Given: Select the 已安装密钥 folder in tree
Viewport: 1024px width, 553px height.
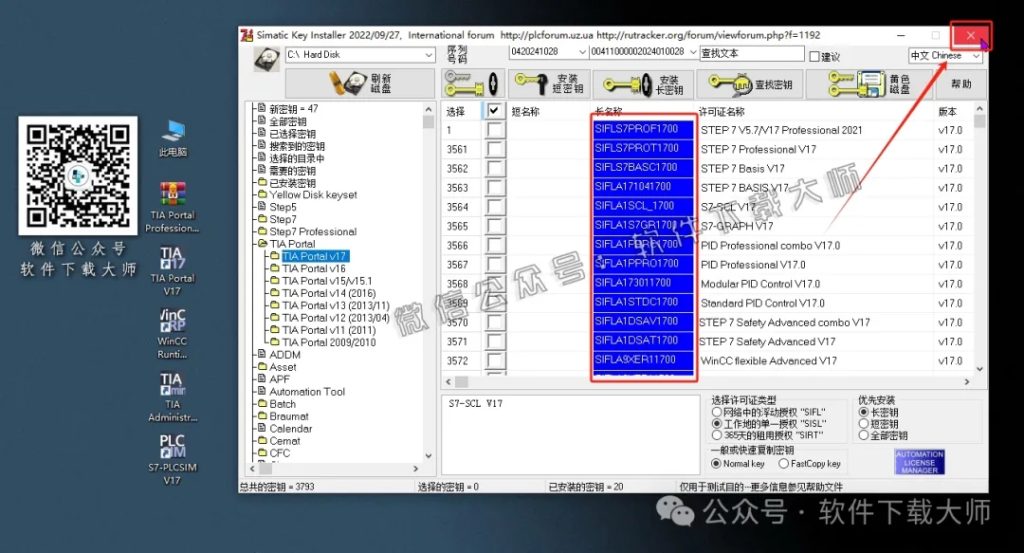Looking at the screenshot, I should tap(293, 183).
